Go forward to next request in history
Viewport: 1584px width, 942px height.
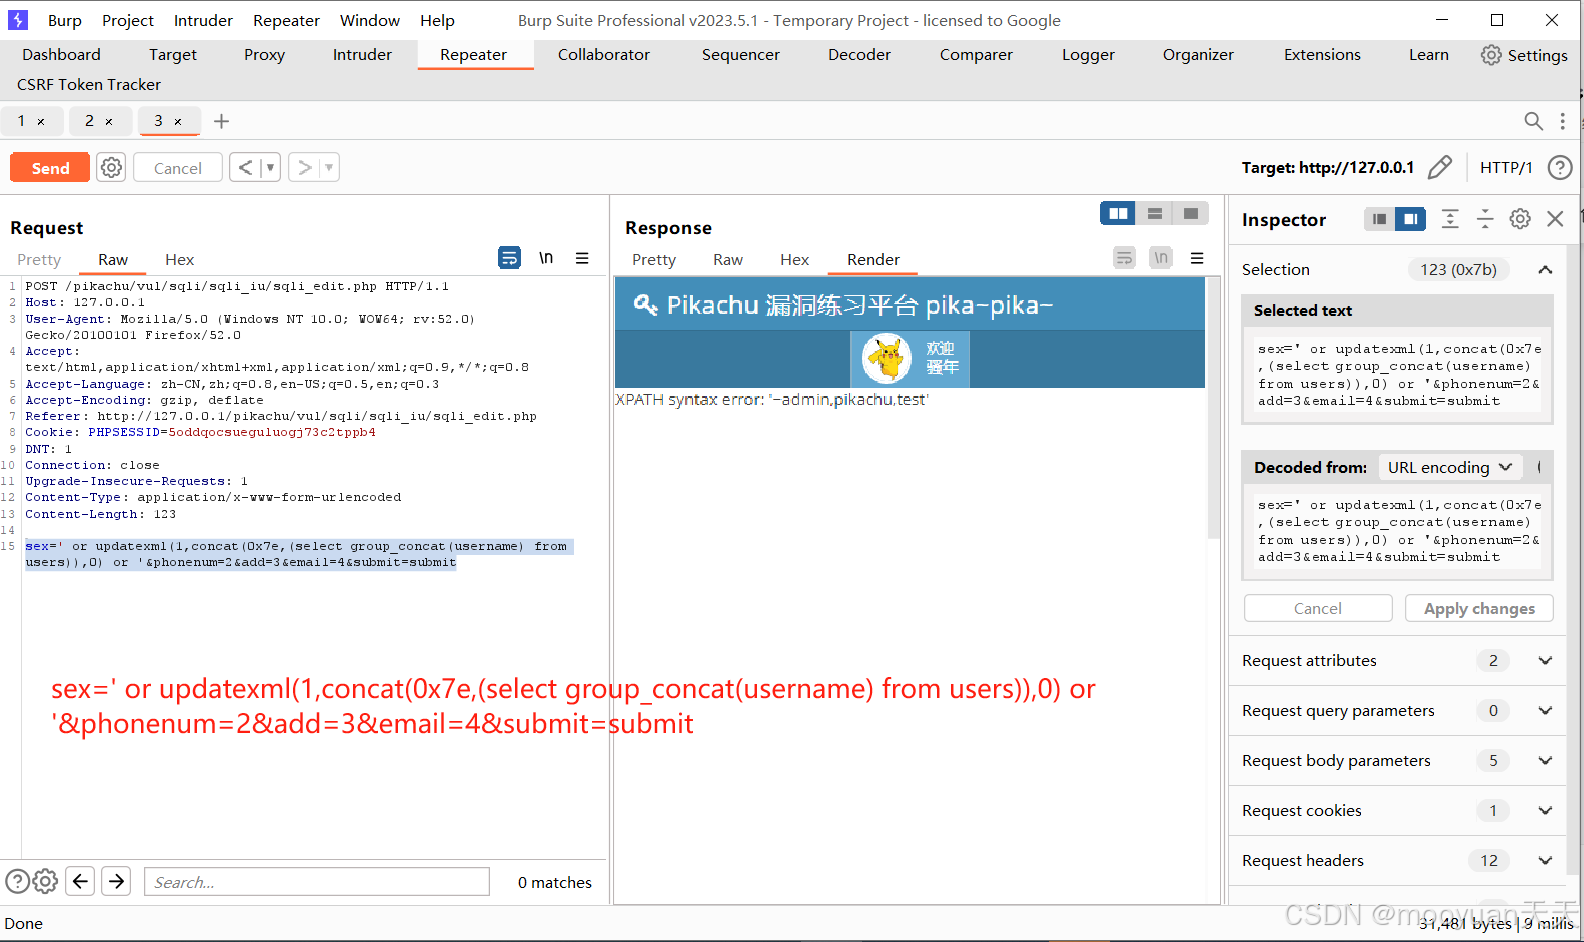point(305,167)
